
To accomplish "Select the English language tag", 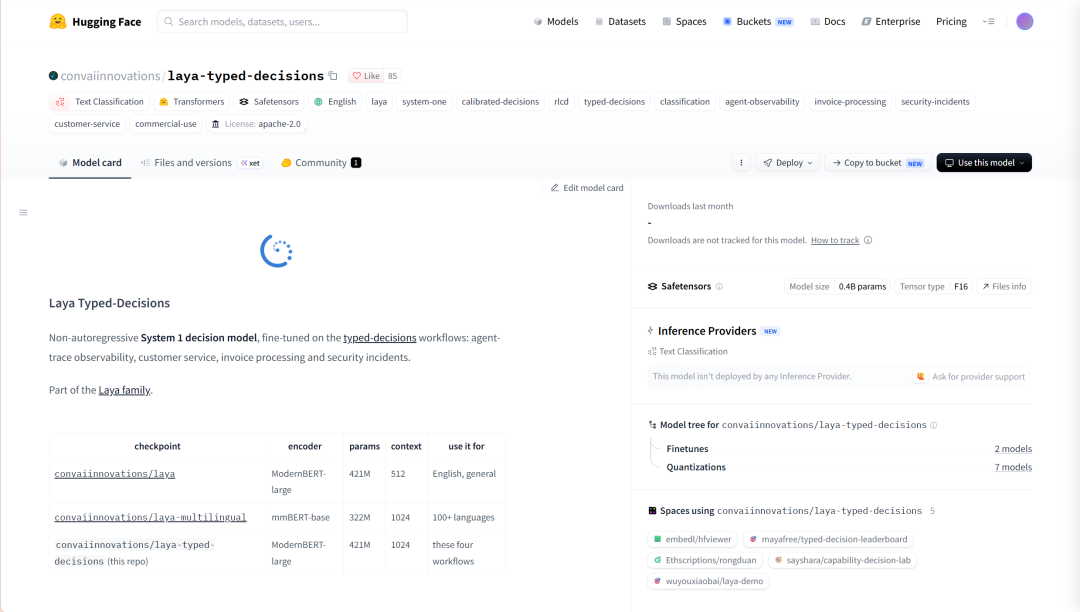I will click(x=335, y=102).
